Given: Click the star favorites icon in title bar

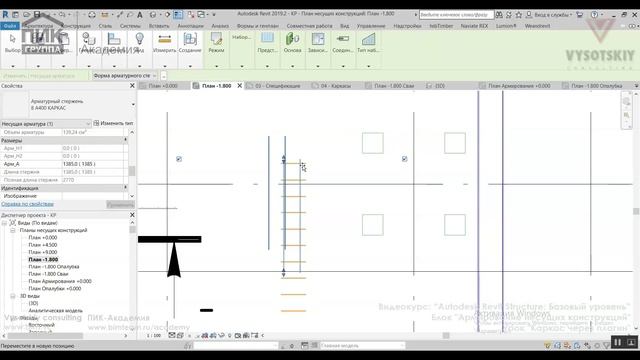Looking at the screenshot, I should pyautogui.click(x=518, y=15).
